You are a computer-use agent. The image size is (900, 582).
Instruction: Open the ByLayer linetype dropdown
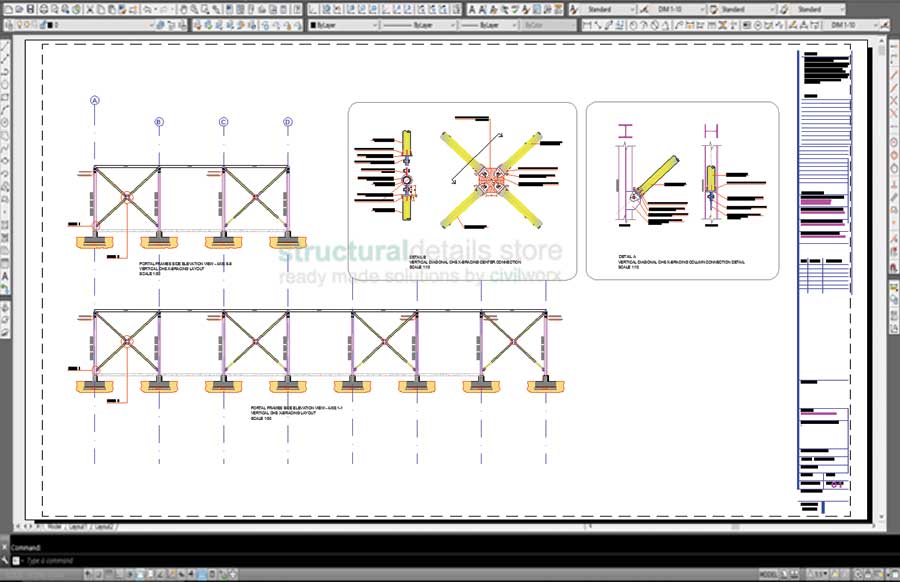[452, 23]
